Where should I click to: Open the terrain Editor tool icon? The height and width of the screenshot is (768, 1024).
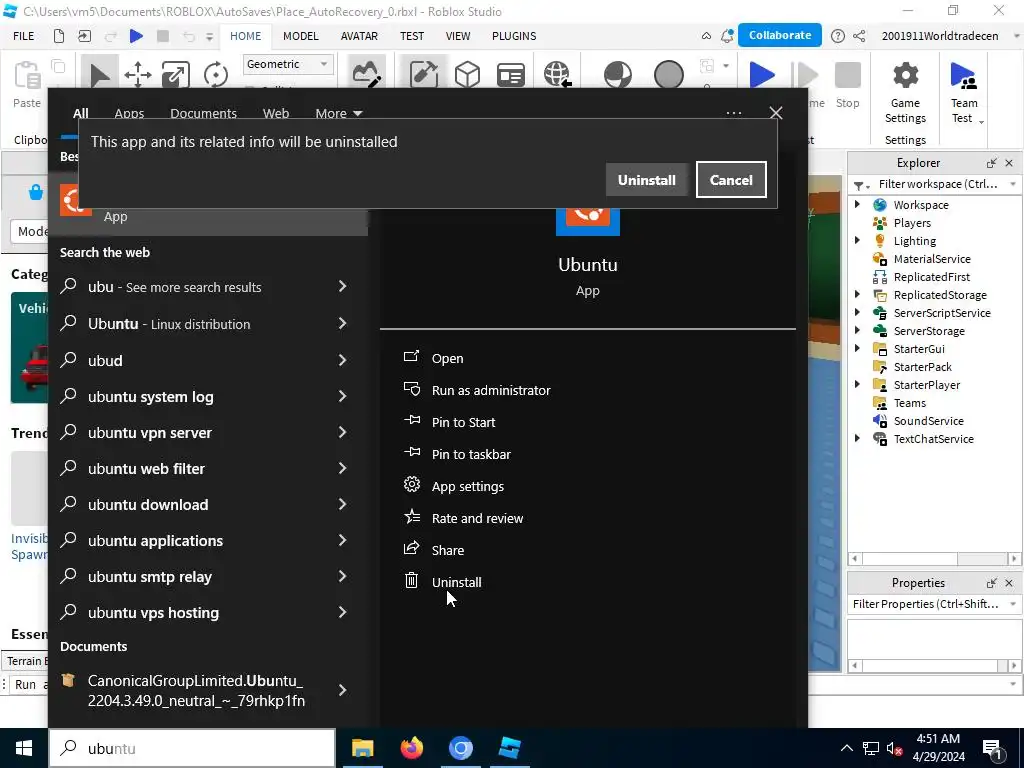coord(366,74)
